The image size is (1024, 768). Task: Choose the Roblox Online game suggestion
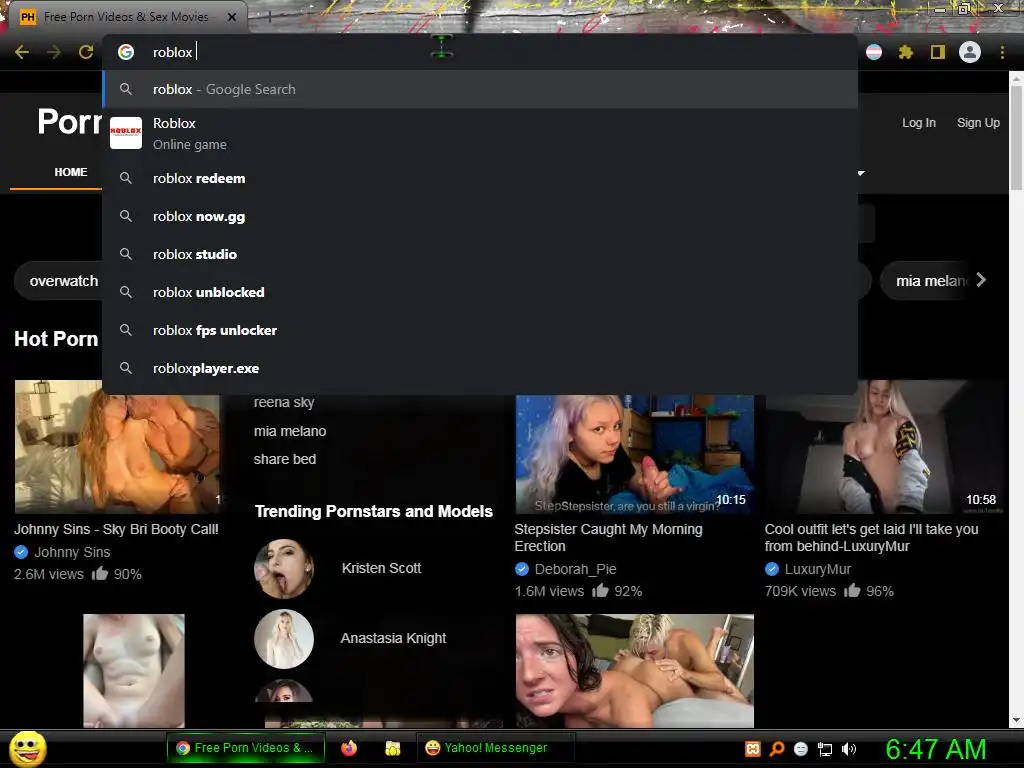pyautogui.click(x=480, y=133)
